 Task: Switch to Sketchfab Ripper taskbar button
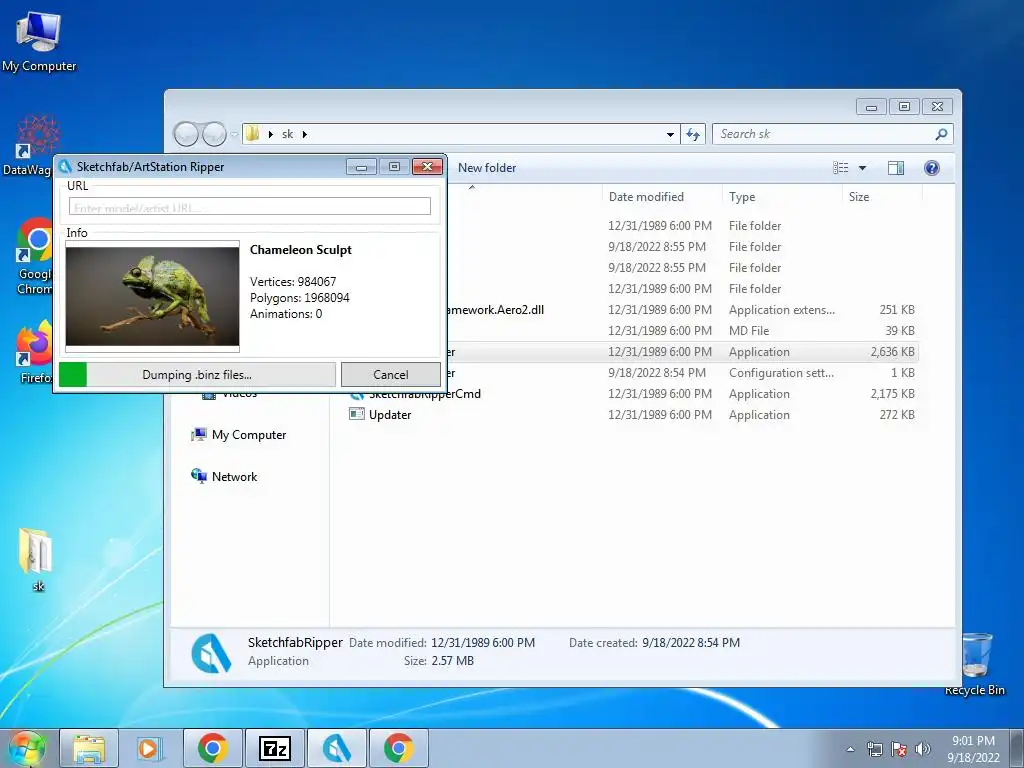coord(337,748)
